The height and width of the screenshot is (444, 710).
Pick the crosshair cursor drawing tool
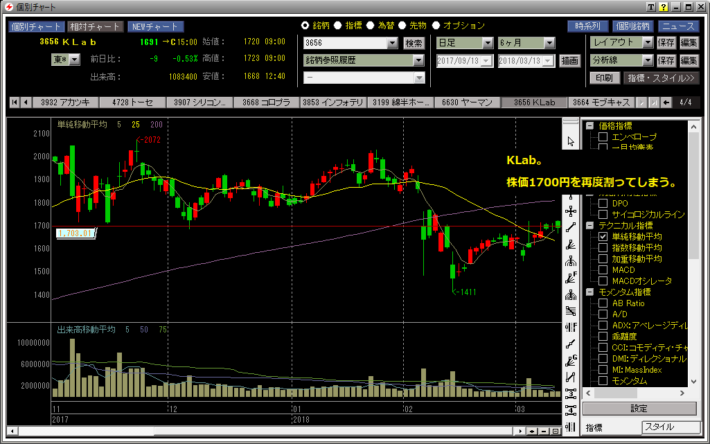570,212
